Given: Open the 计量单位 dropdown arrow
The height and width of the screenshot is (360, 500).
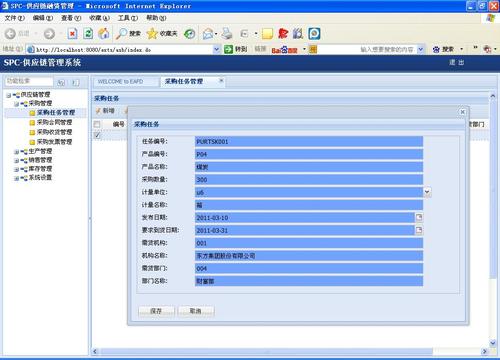Looking at the screenshot, I should (x=427, y=192).
